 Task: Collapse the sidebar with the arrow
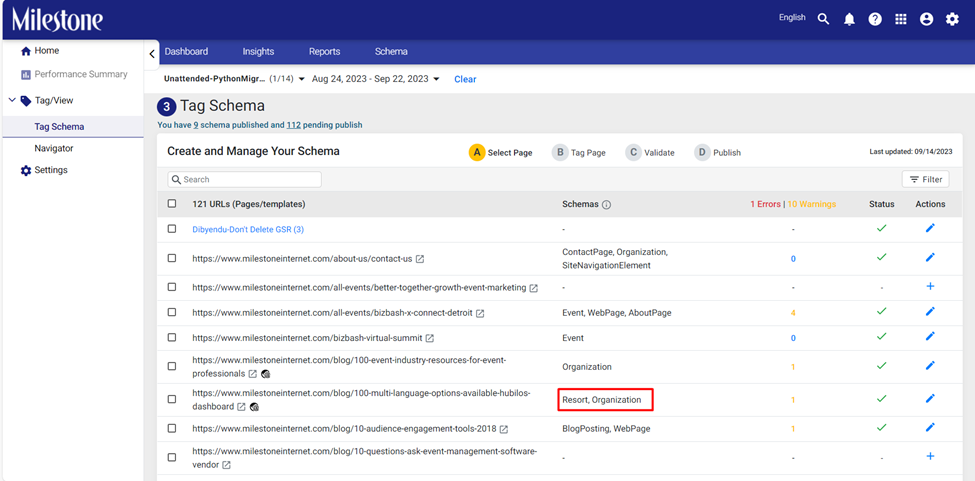pos(152,54)
